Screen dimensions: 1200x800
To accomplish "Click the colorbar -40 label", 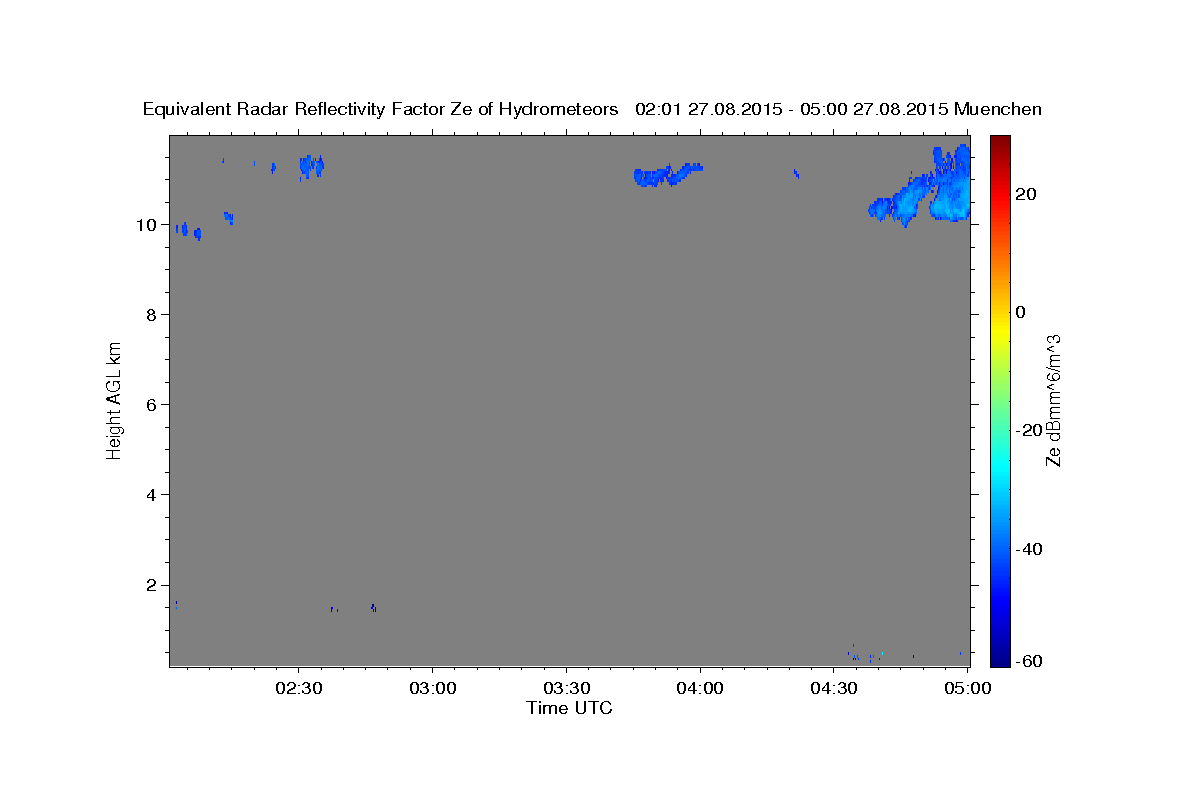I will coord(1028,549).
